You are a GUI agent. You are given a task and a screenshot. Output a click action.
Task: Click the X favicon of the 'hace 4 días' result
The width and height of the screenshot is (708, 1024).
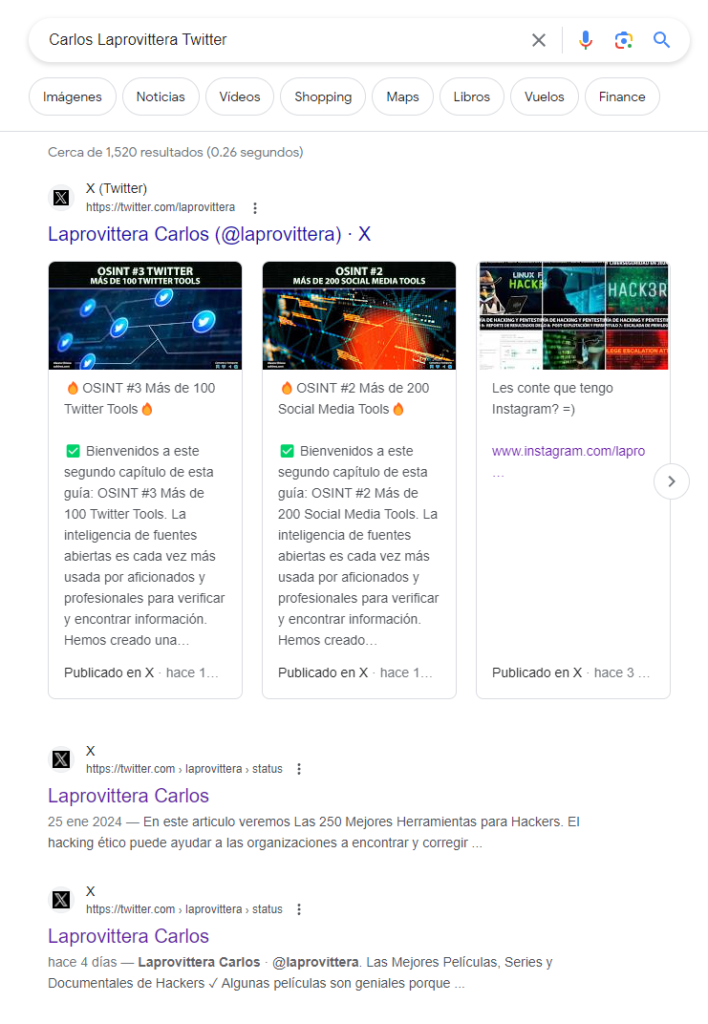pyautogui.click(x=61, y=899)
